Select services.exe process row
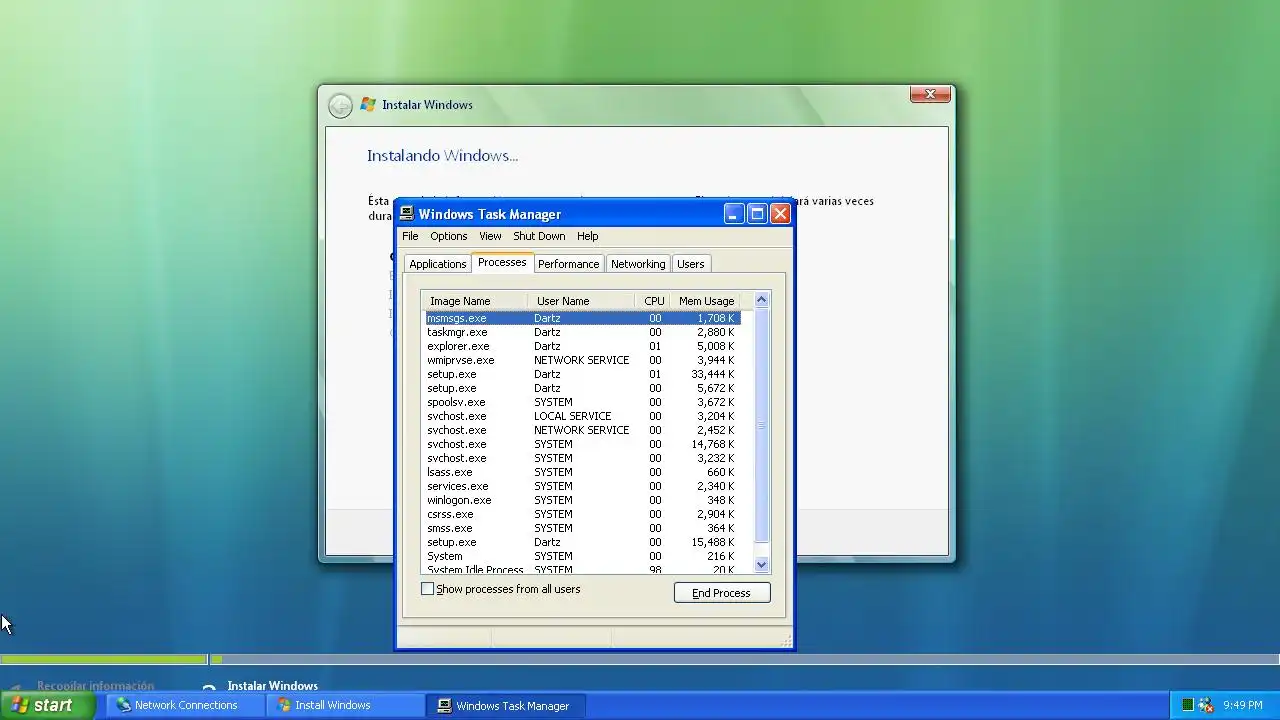This screenshot has width=1280, height=720. 583,486
